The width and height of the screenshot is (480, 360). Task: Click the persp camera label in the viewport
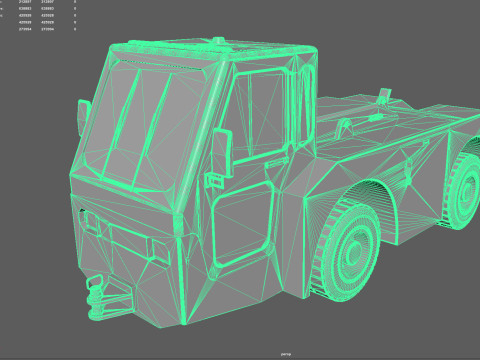(286, 354)
